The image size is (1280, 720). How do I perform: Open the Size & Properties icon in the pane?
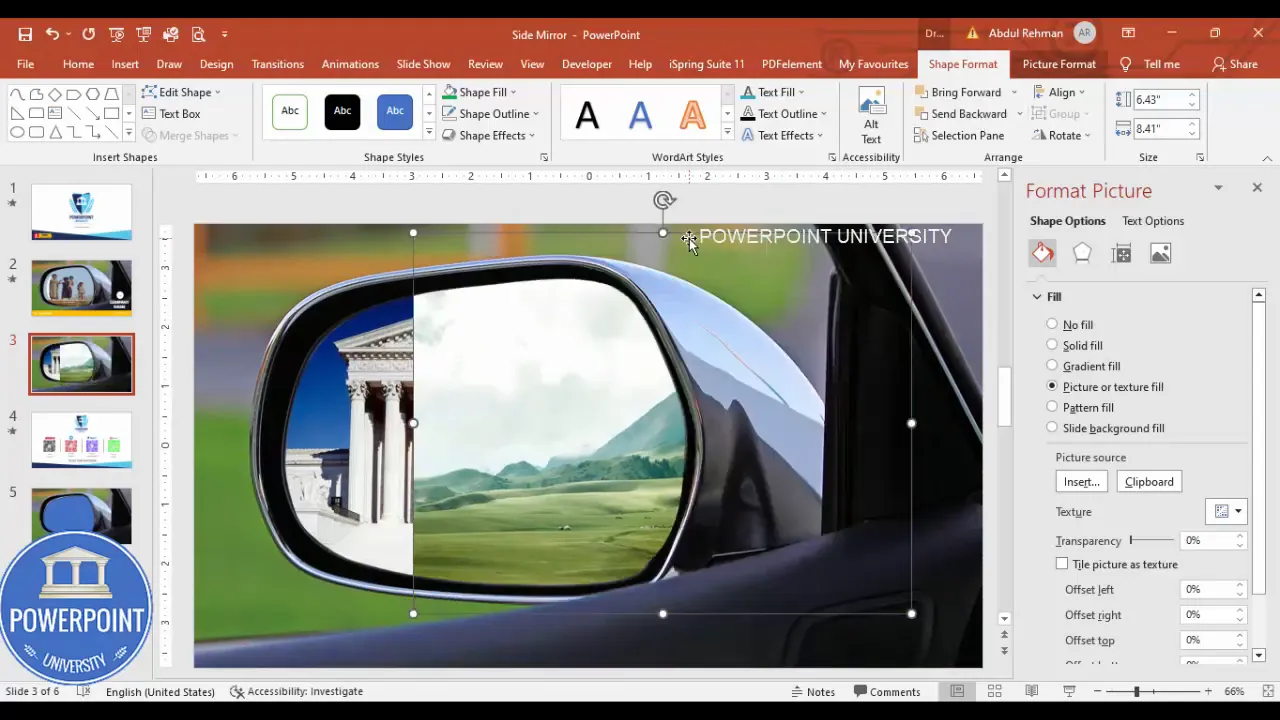(1121, 254)
